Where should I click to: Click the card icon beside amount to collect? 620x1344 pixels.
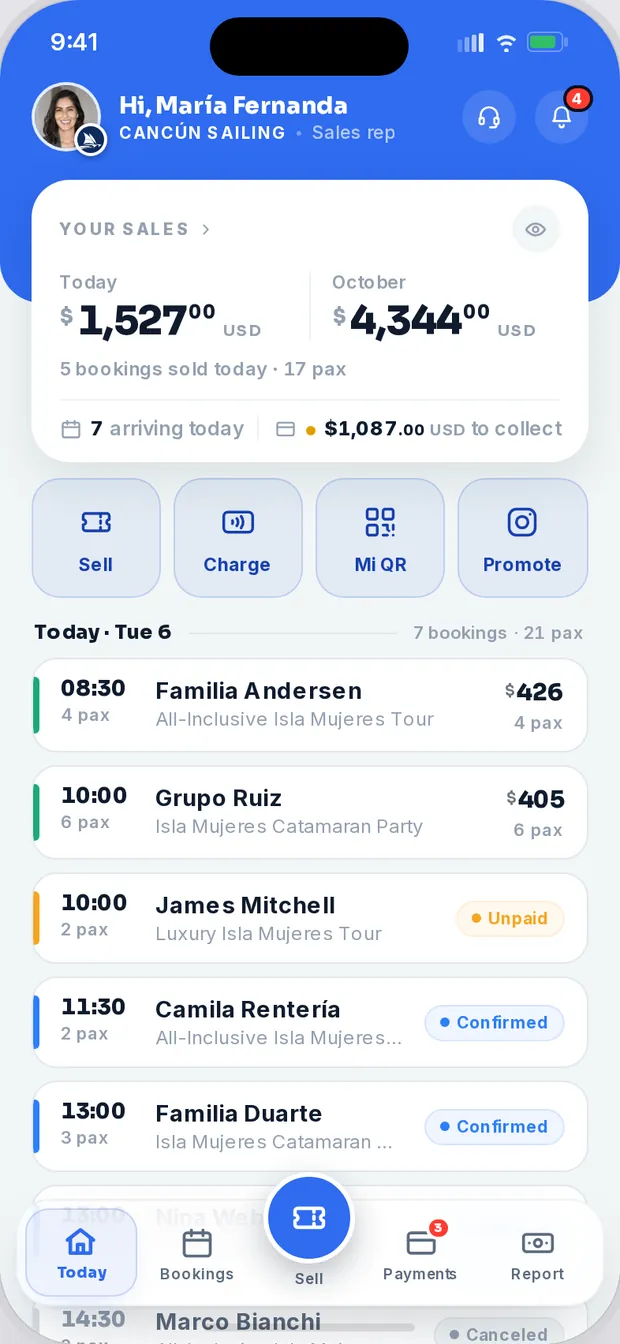click(285, 429)
